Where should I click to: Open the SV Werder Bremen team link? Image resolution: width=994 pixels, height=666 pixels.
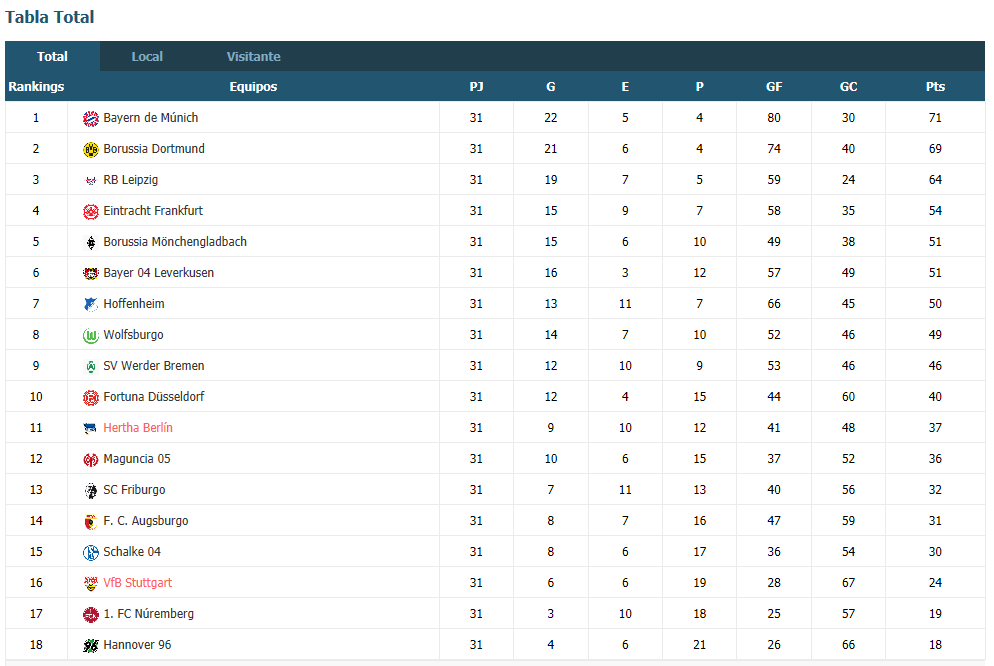click(x=153, y=366)
